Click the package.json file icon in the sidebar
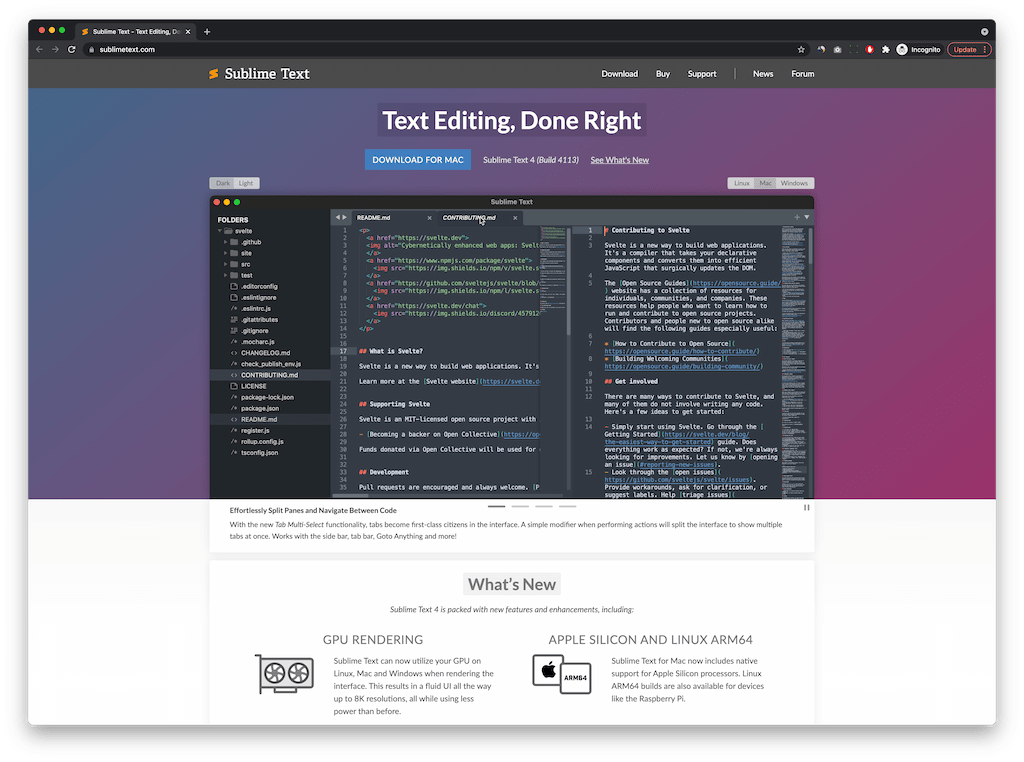The height and width of the screenshot is (762, 1024). (x=231, y=408)
